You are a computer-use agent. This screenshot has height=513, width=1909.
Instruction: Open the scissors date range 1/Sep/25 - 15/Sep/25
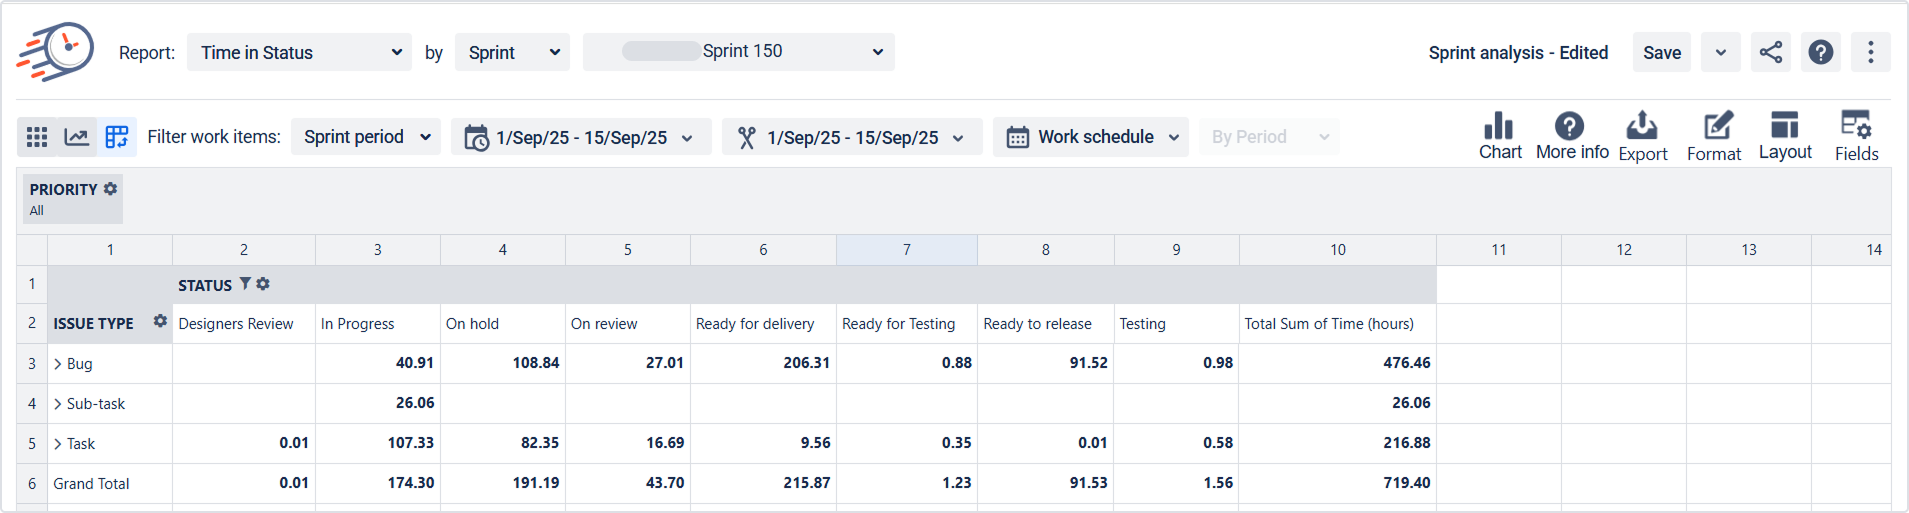(852, 137)
